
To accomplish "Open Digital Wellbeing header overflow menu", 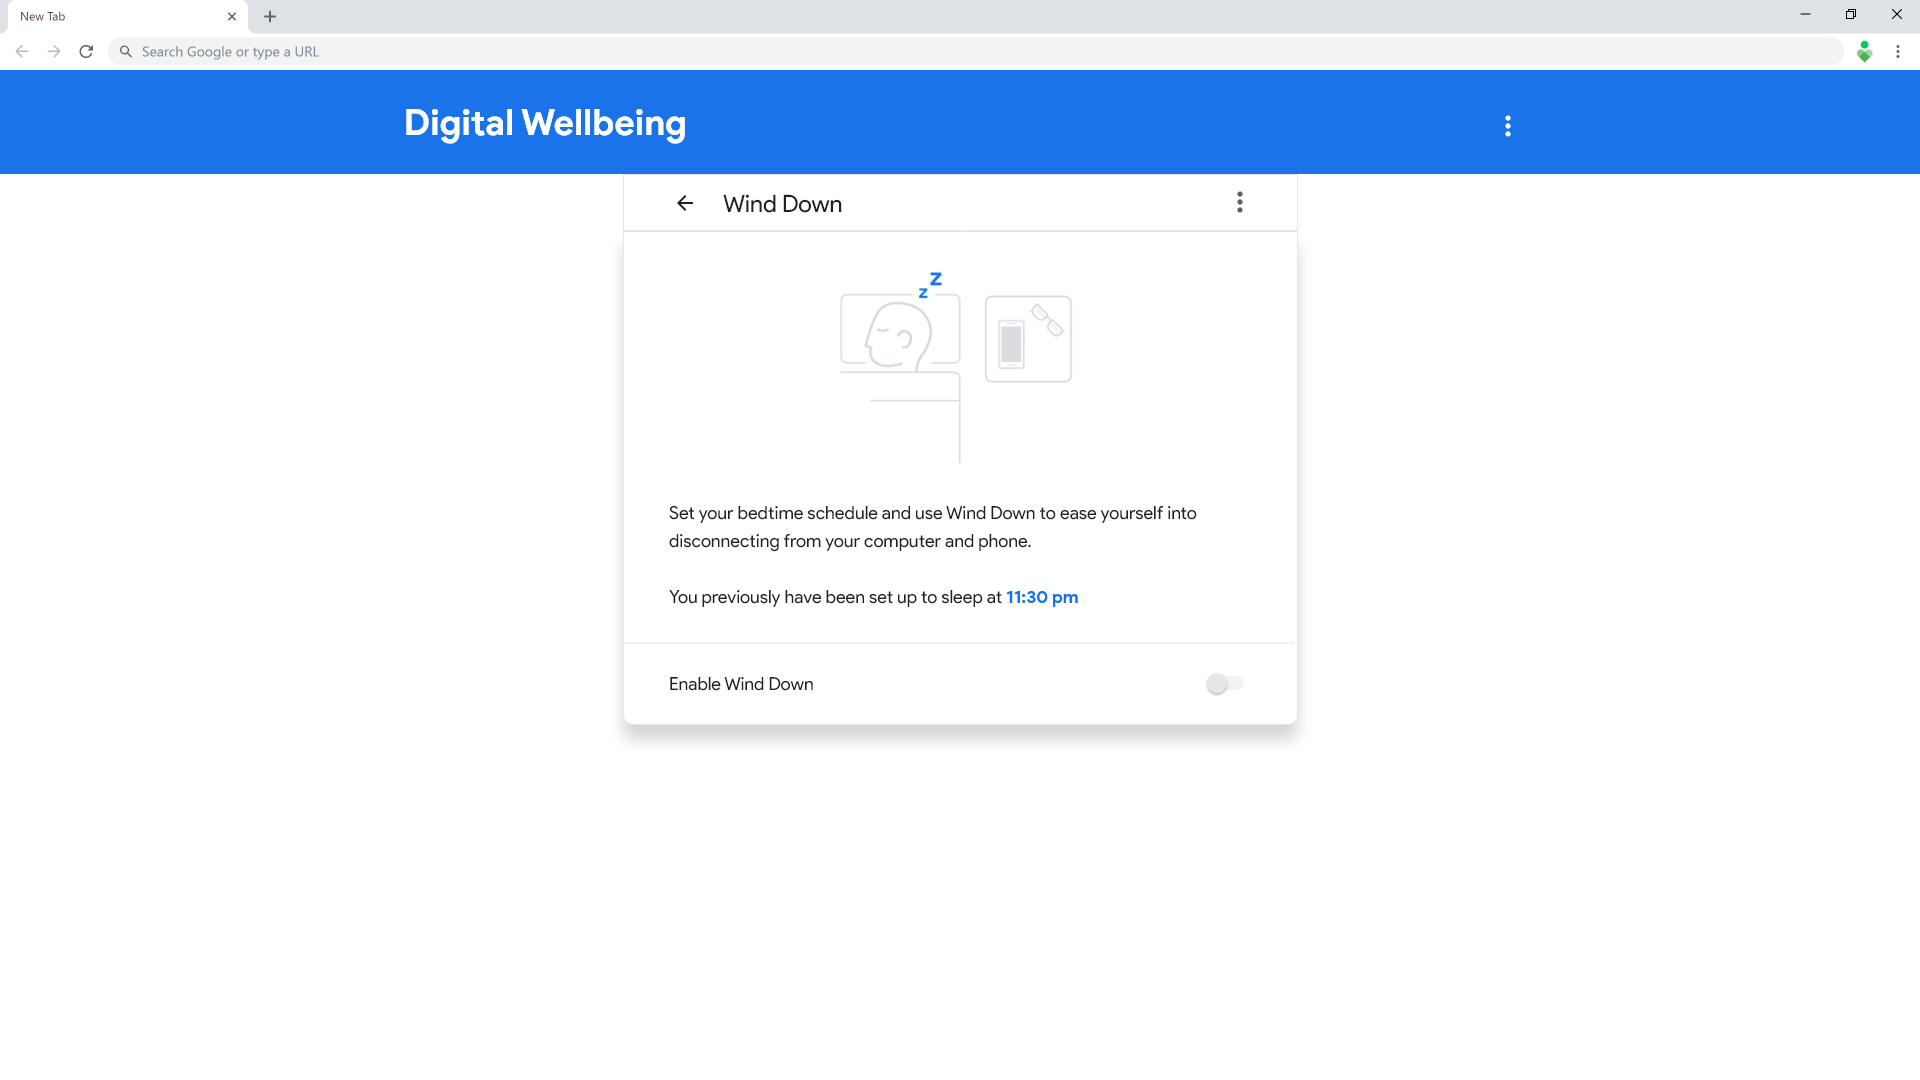I will click(1507, 126).
